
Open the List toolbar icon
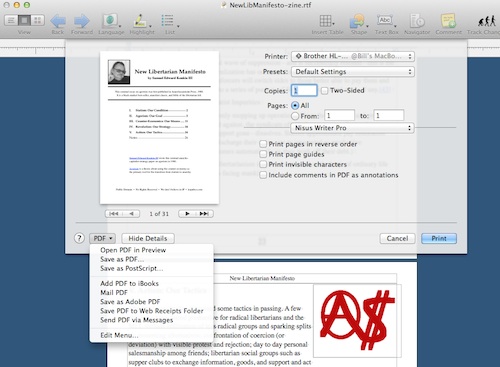click(x=167, y=21)
